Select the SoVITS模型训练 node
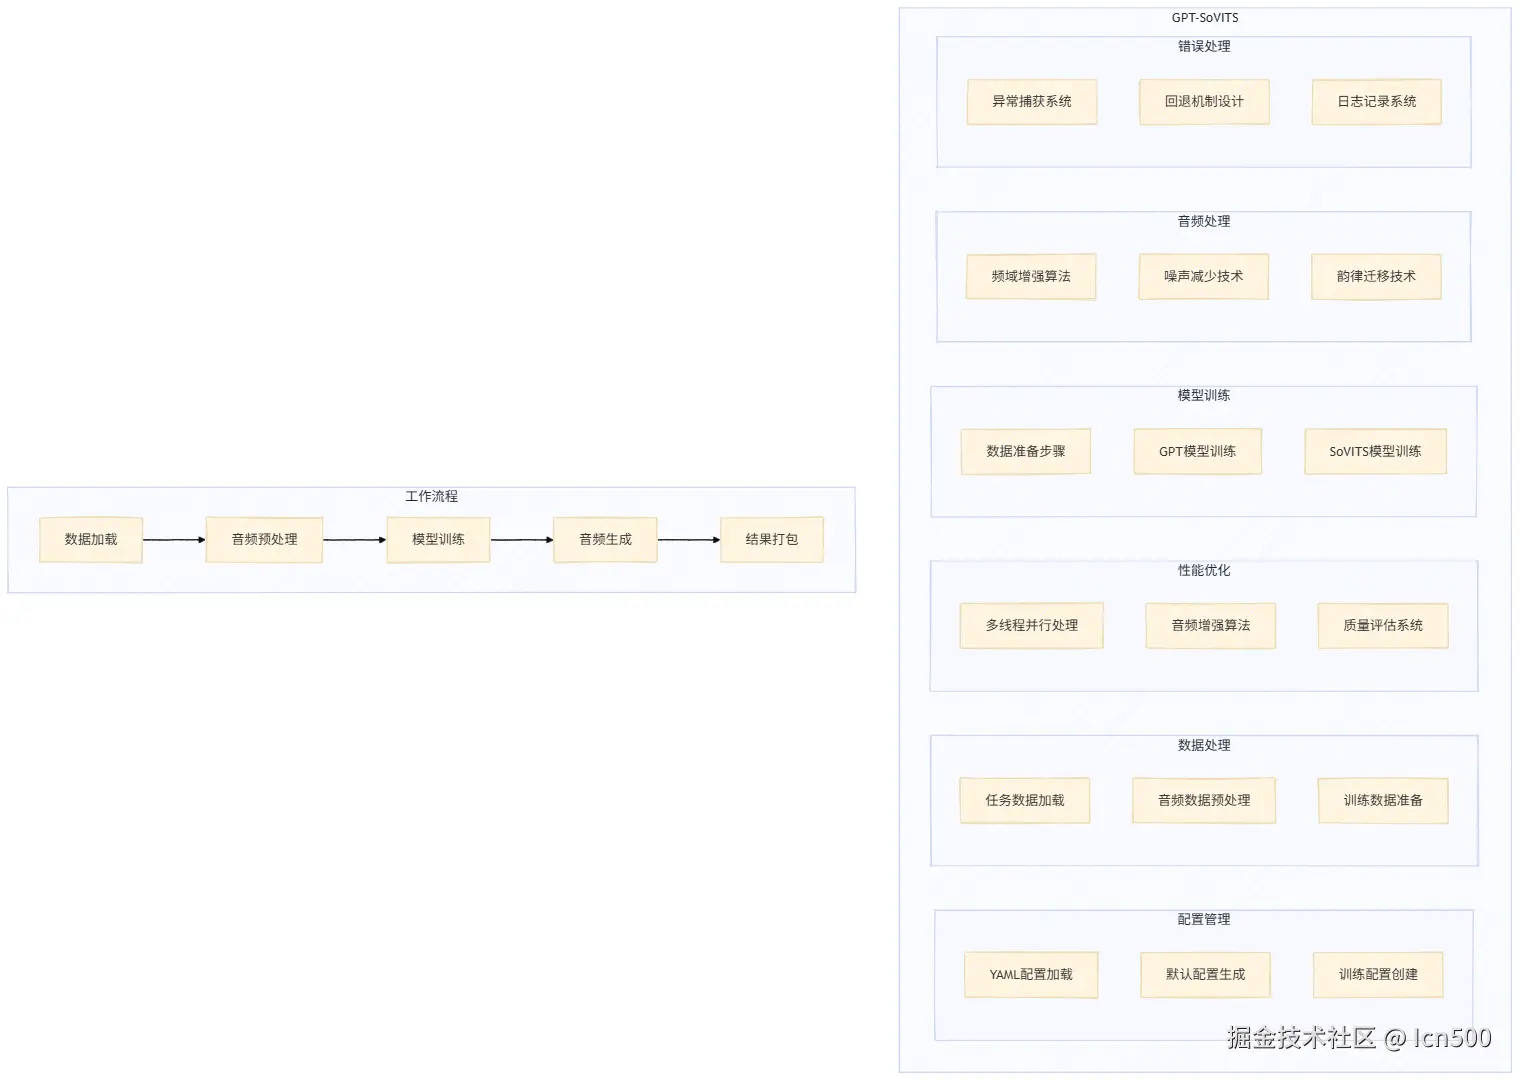This screenshot has width=1520, height=1080. click(1375, 452)
